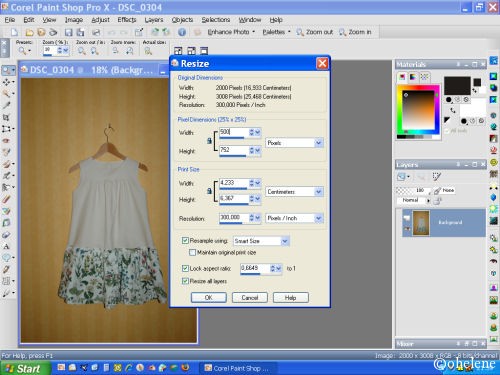Click the Lock aspect ratio value field
500x375 pixels.
255,268
